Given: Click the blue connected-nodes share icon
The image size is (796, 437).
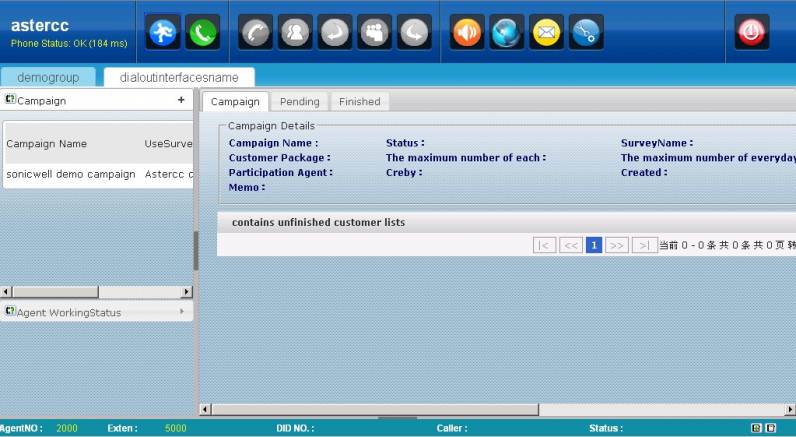Looking at the screenshot, I should click(586, 32).
